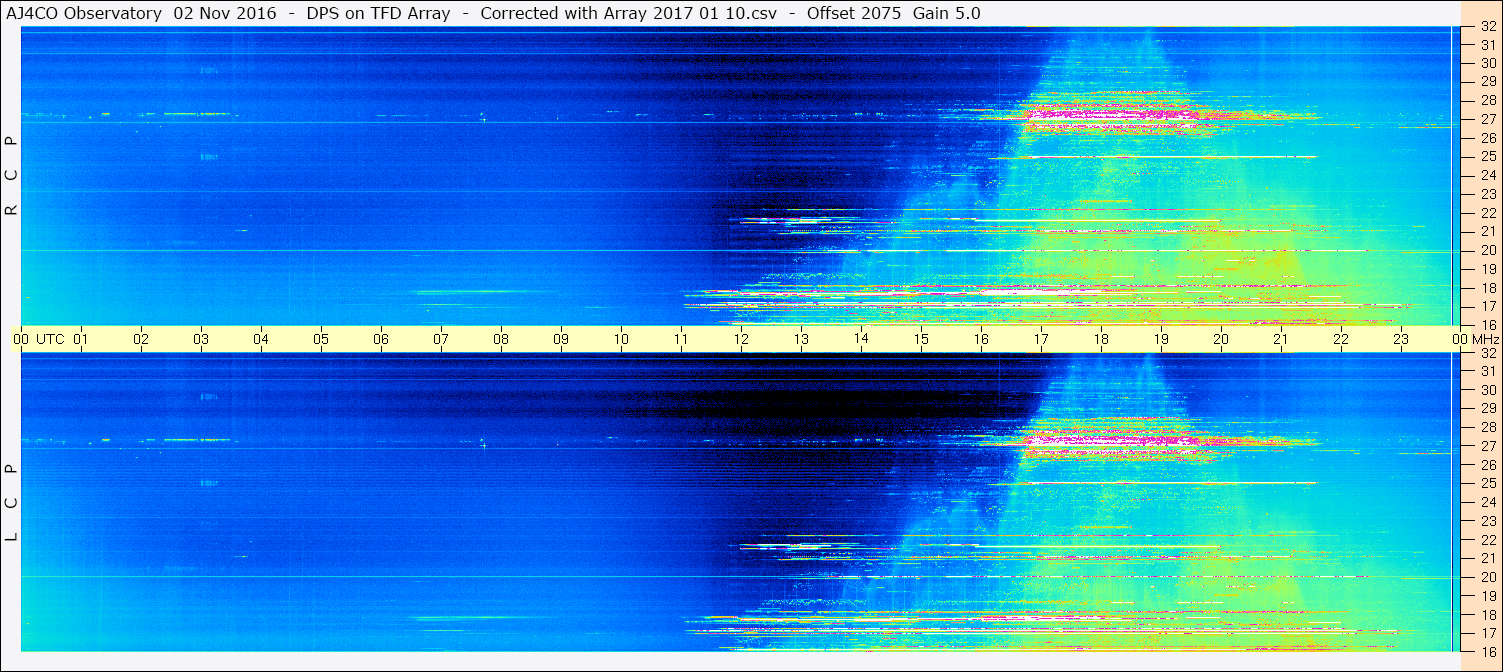1503x672 pixels.
Task: Click 31 MHz frequency label in LCP panel
Action: (1488, 372)
